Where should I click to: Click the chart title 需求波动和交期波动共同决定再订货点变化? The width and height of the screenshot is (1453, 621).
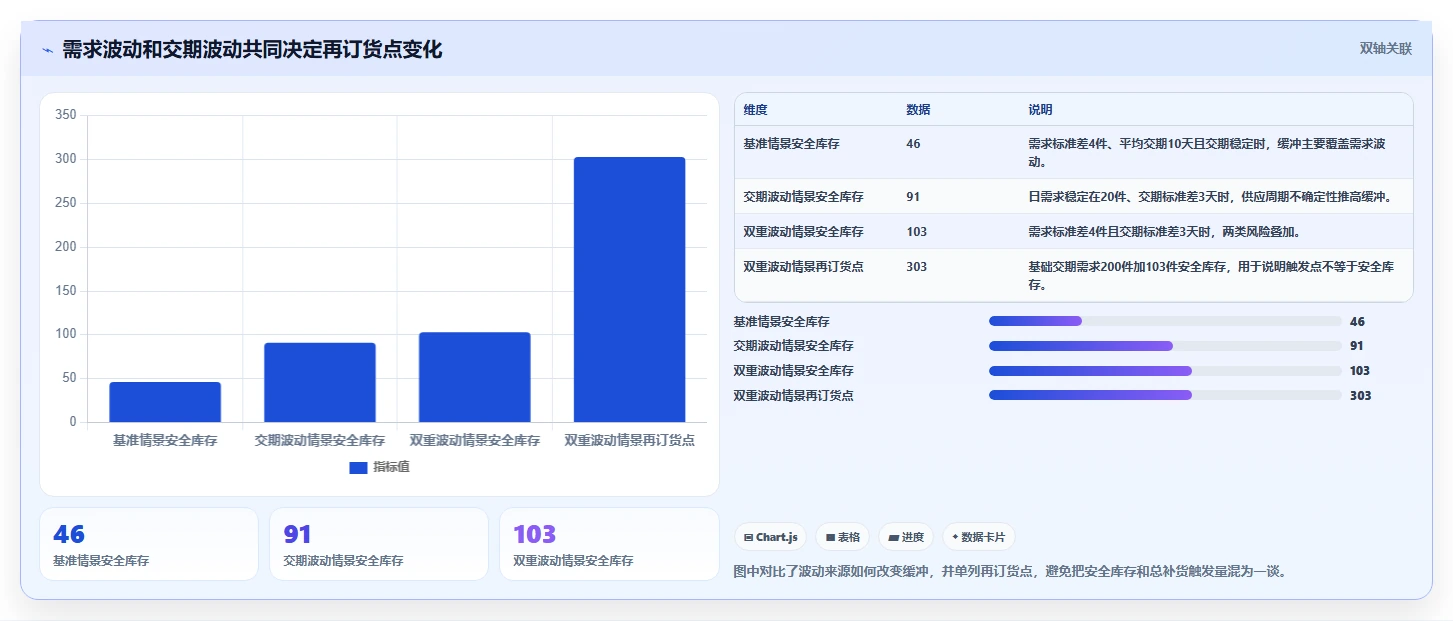point(252,50)
